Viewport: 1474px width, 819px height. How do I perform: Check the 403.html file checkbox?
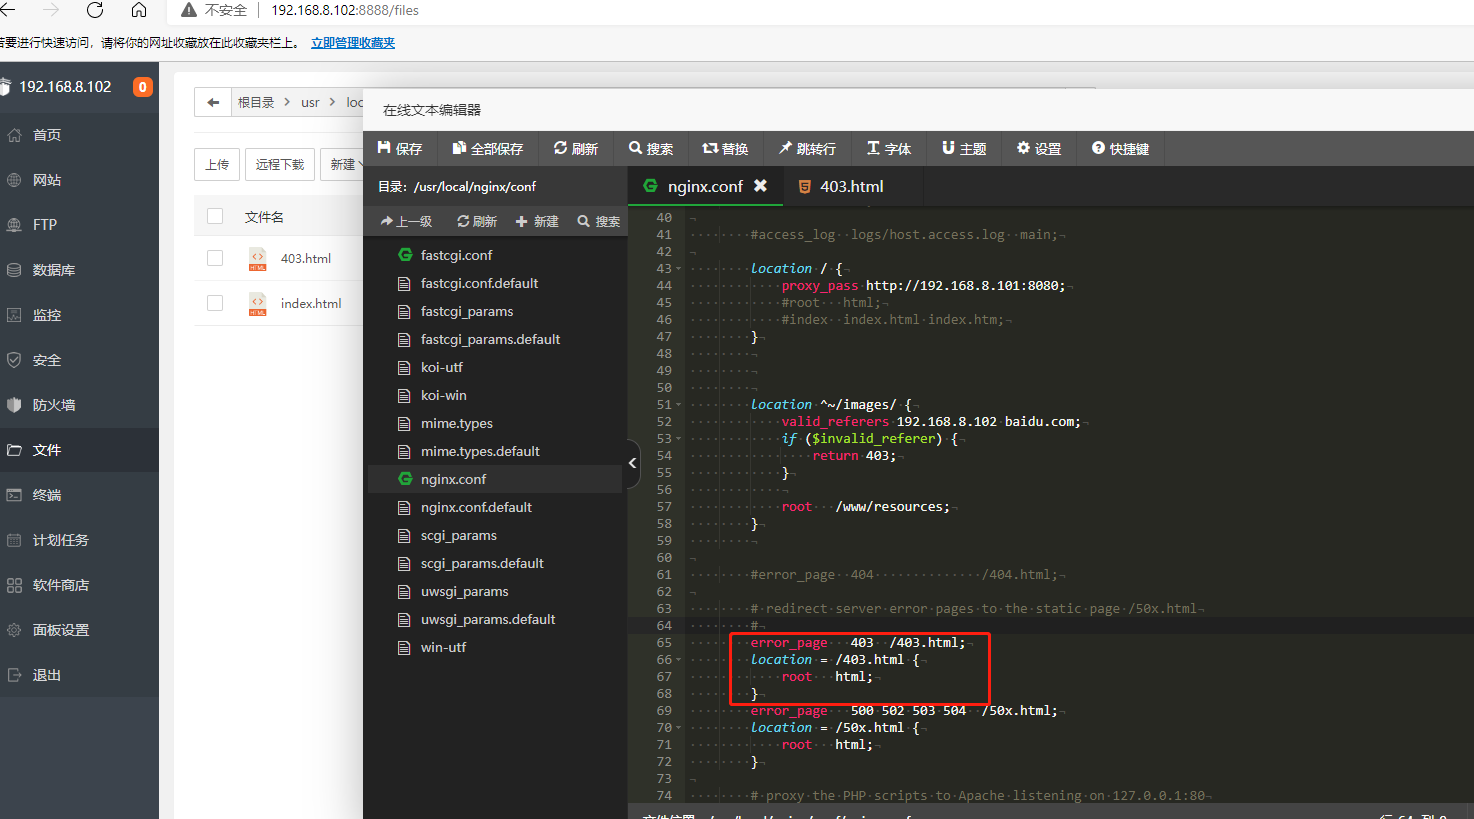click(214, 258)
